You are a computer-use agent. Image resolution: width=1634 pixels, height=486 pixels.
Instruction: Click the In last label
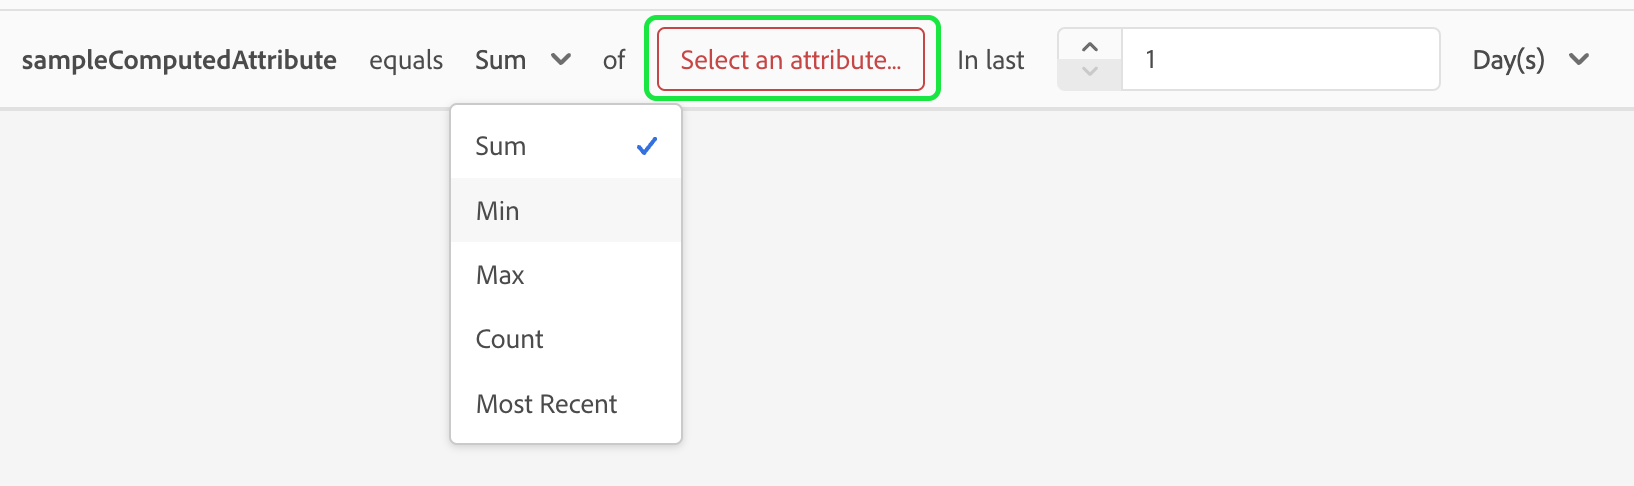[990, 60]
